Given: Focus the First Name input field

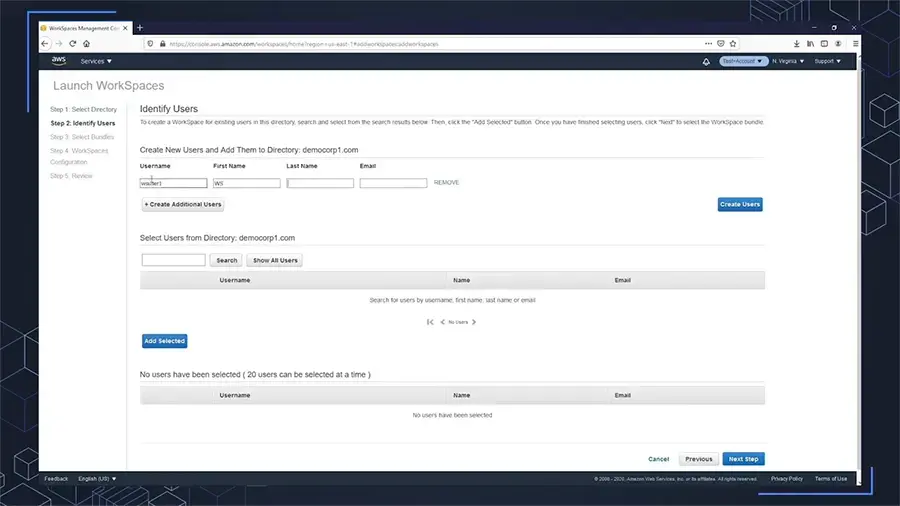Looking at the screenshot, I should 247,183.
